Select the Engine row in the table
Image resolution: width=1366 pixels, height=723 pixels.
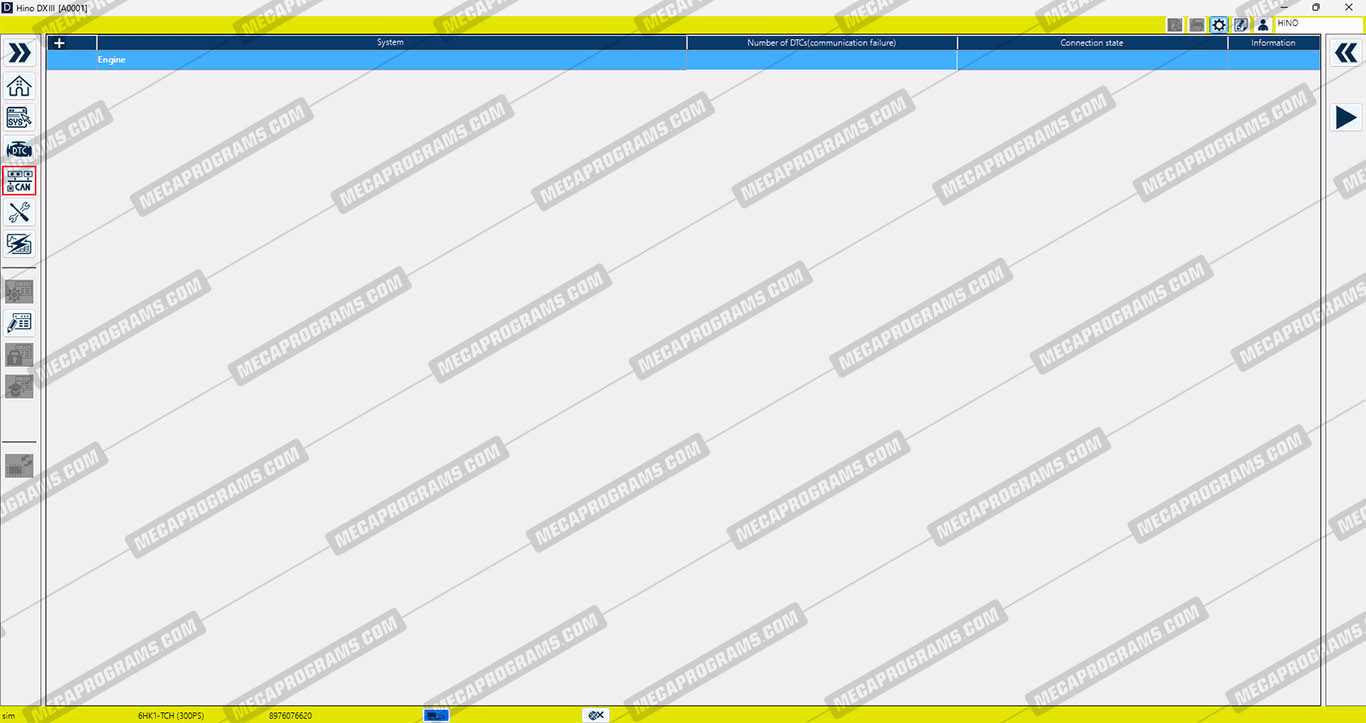tap(390, 60)
